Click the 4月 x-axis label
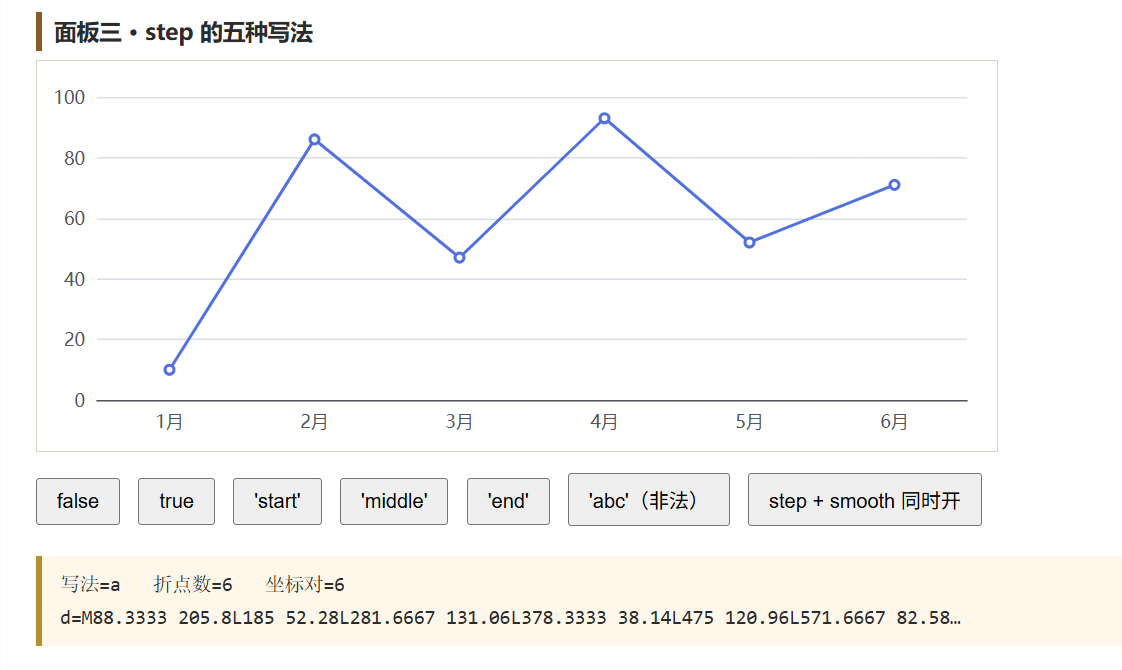 [x=605, y=422]
